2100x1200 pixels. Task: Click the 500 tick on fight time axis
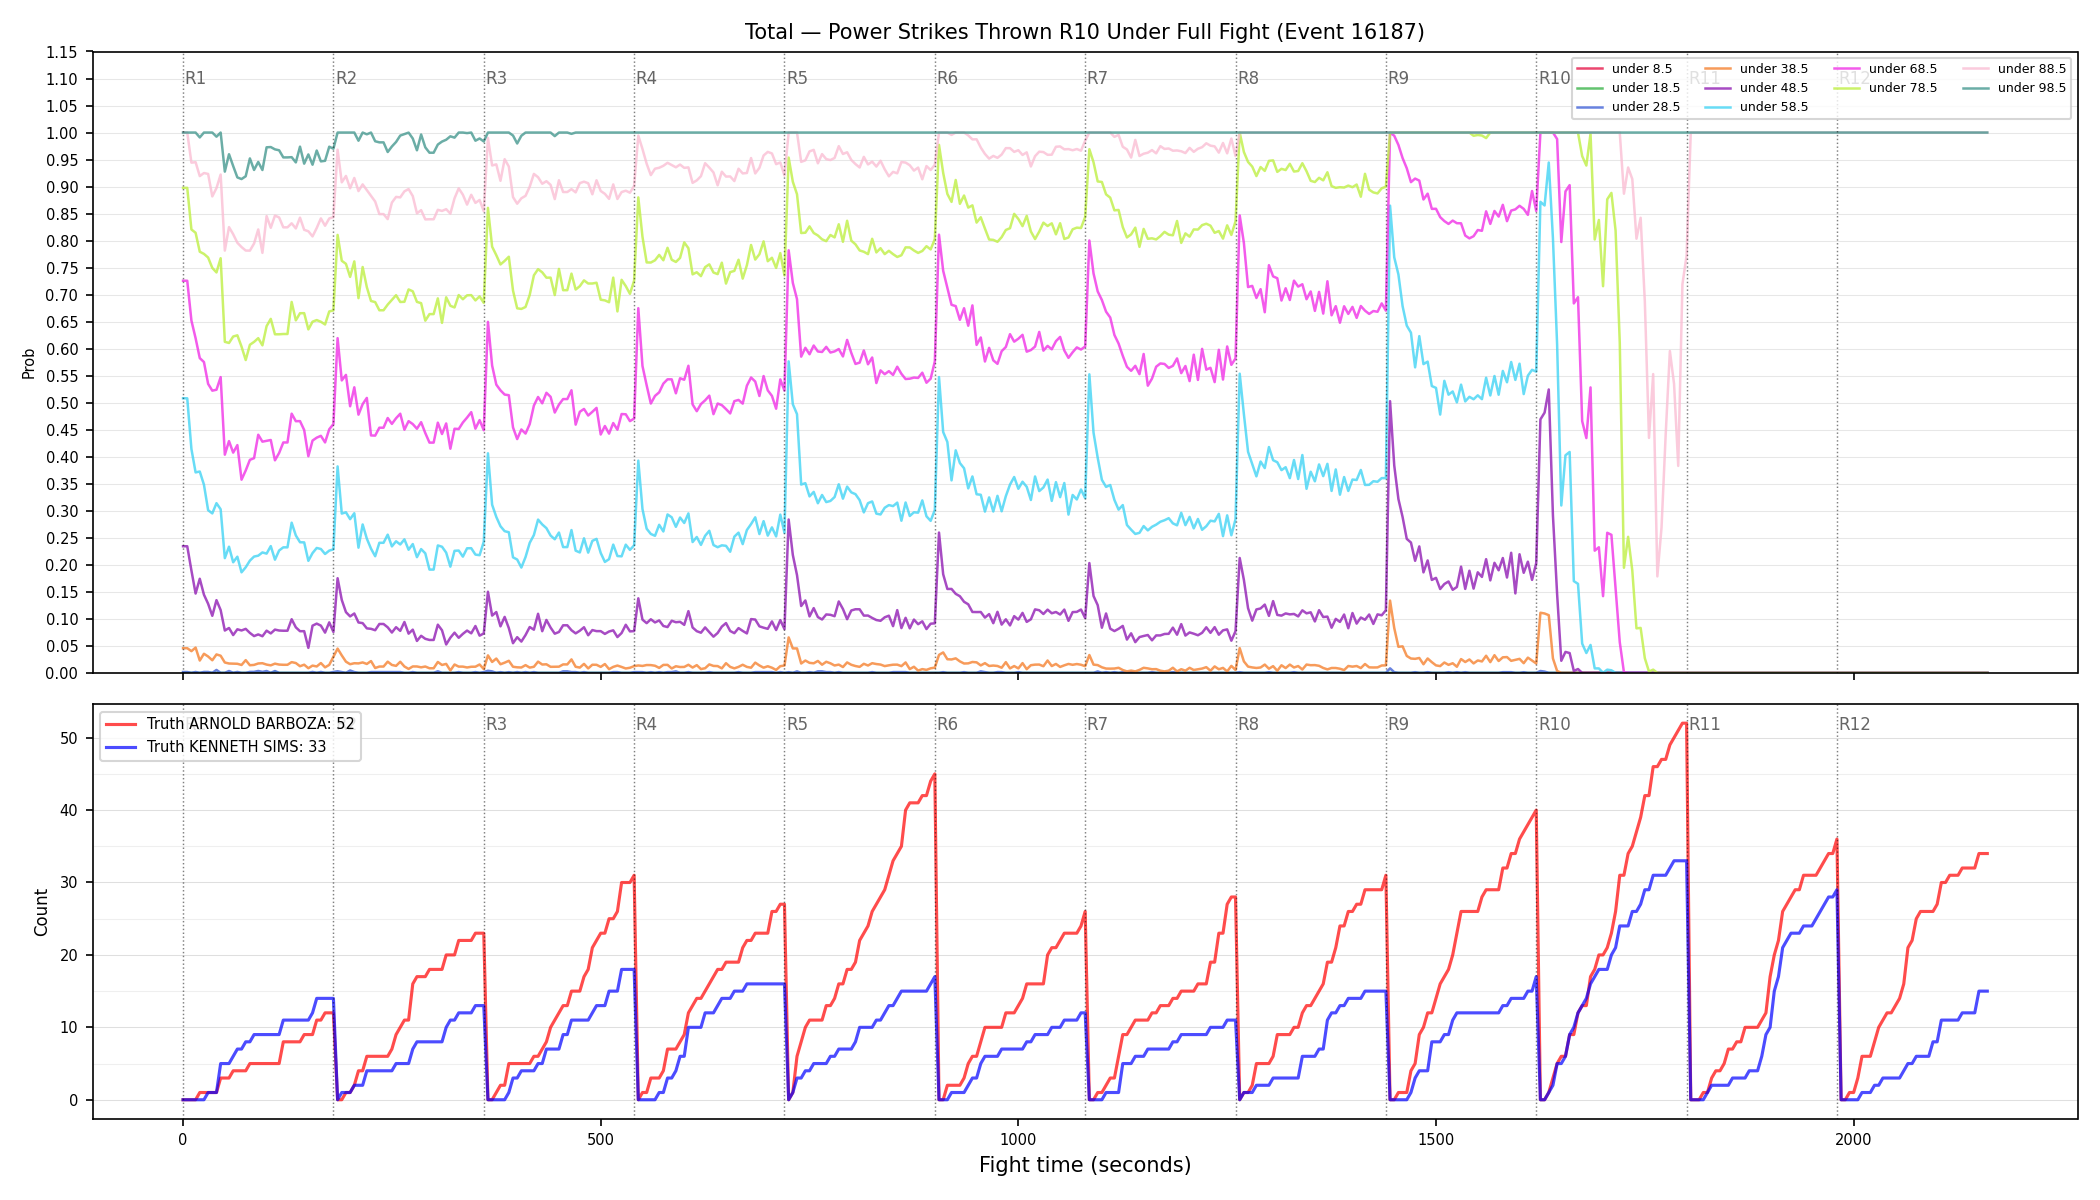coord(600,1139)
